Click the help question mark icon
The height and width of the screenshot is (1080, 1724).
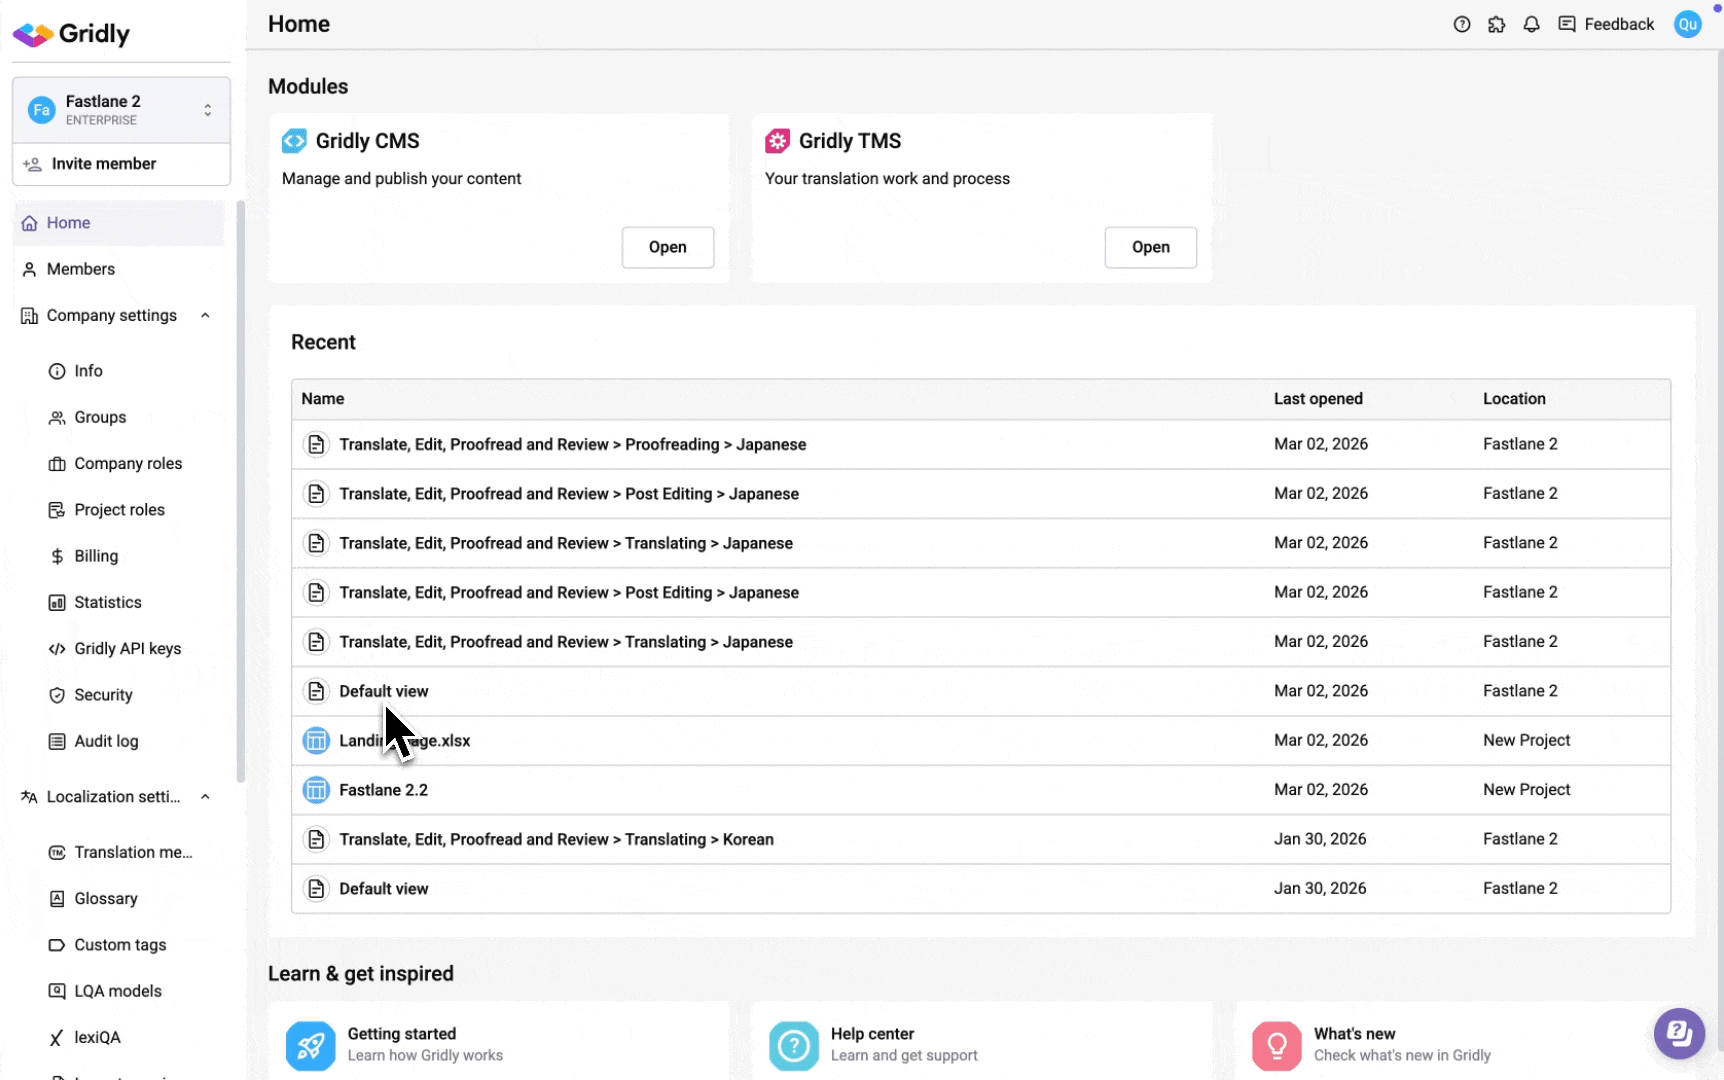pyautogui.click(x=1461, y=24)
